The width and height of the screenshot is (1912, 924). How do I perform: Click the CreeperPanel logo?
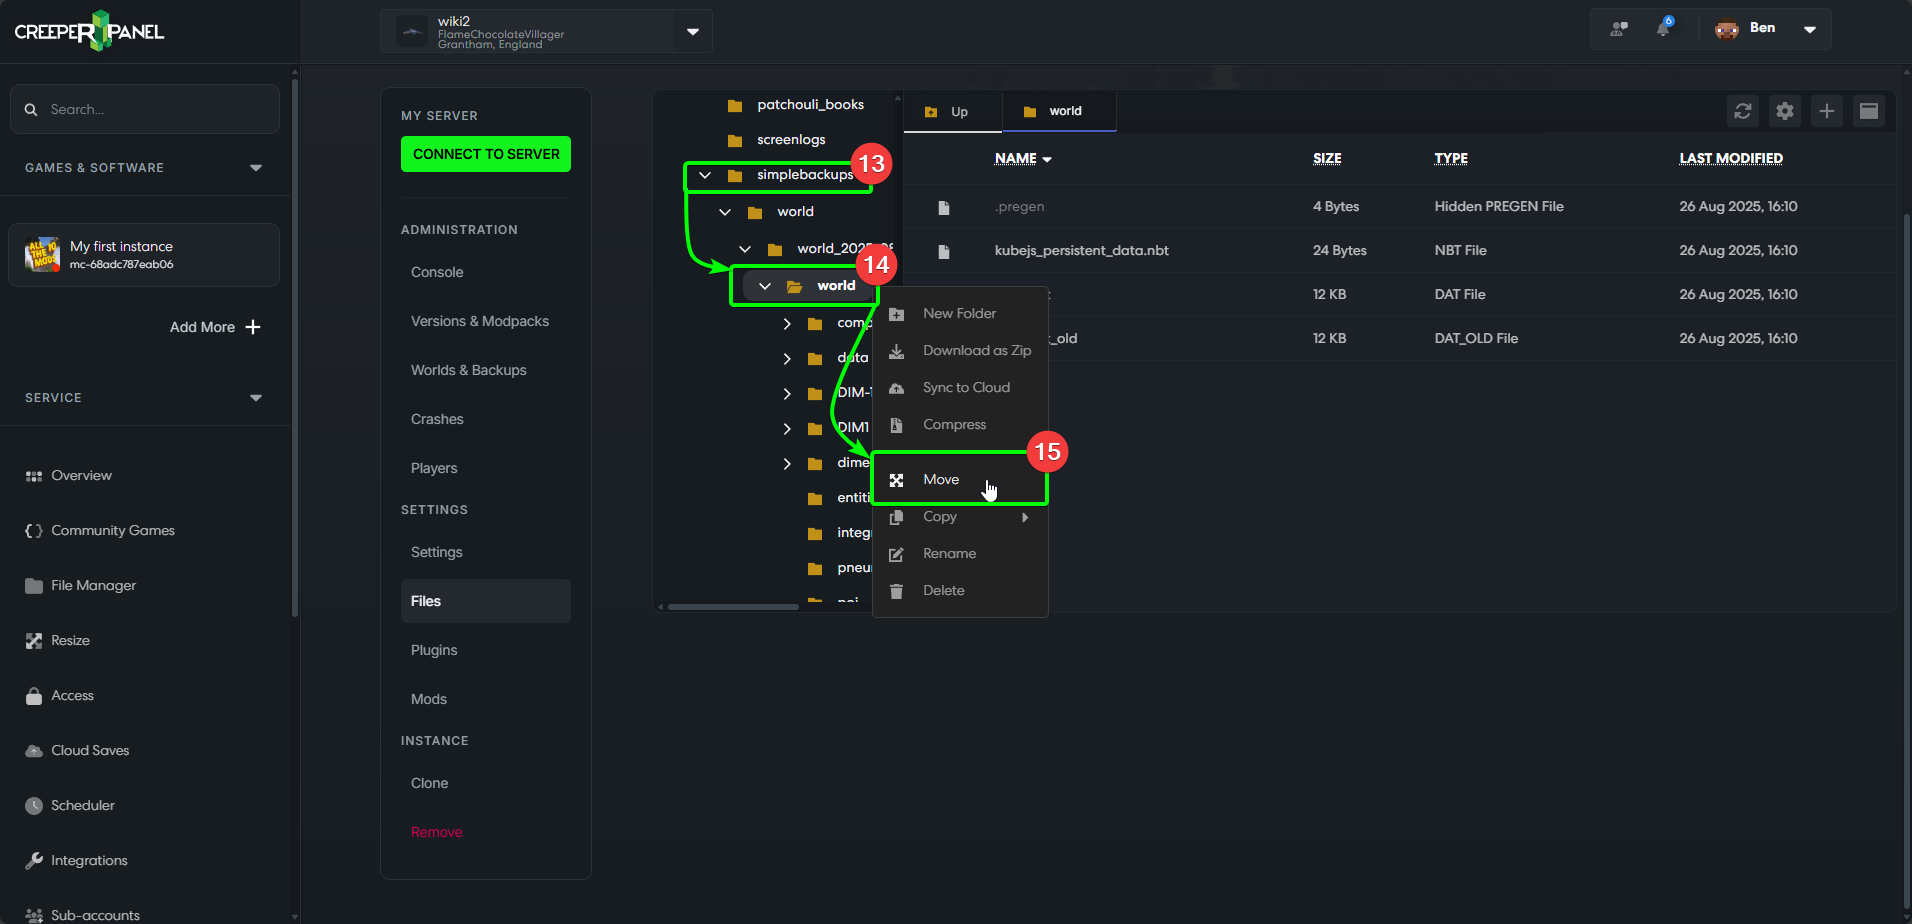89,31
